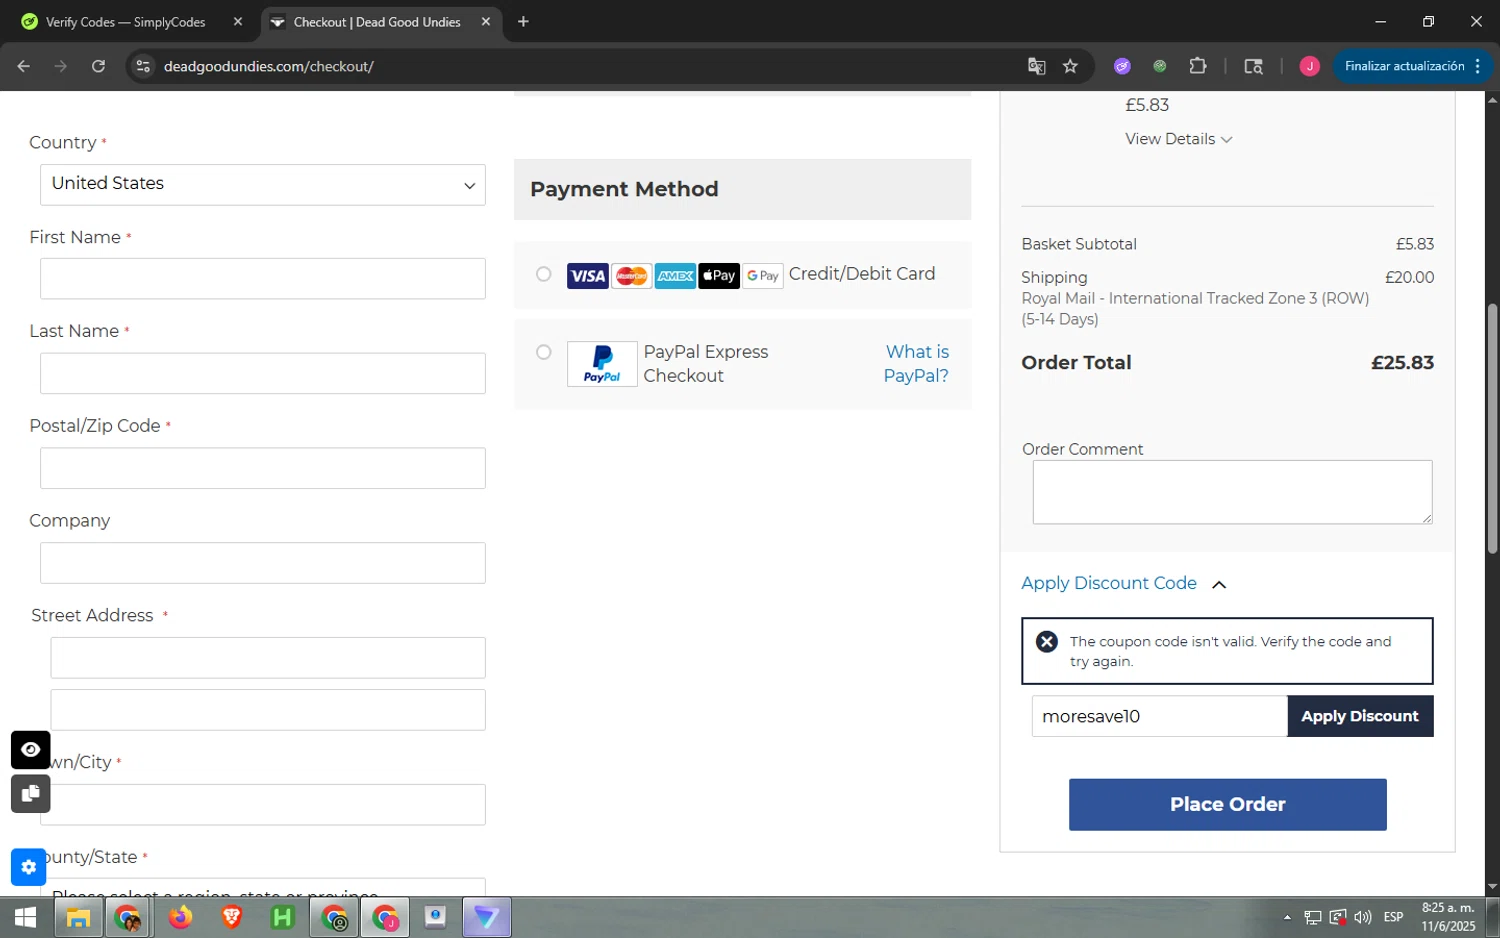The image size is (1500, 938).
Task: Click the Google Pay logo
Action: pos(763,276)
